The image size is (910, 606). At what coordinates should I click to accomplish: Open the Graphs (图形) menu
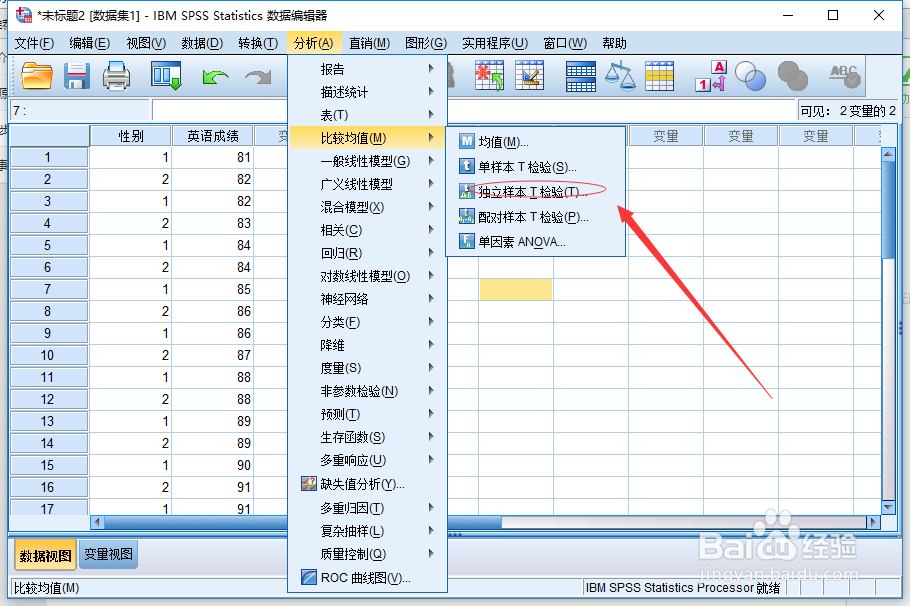426,43
